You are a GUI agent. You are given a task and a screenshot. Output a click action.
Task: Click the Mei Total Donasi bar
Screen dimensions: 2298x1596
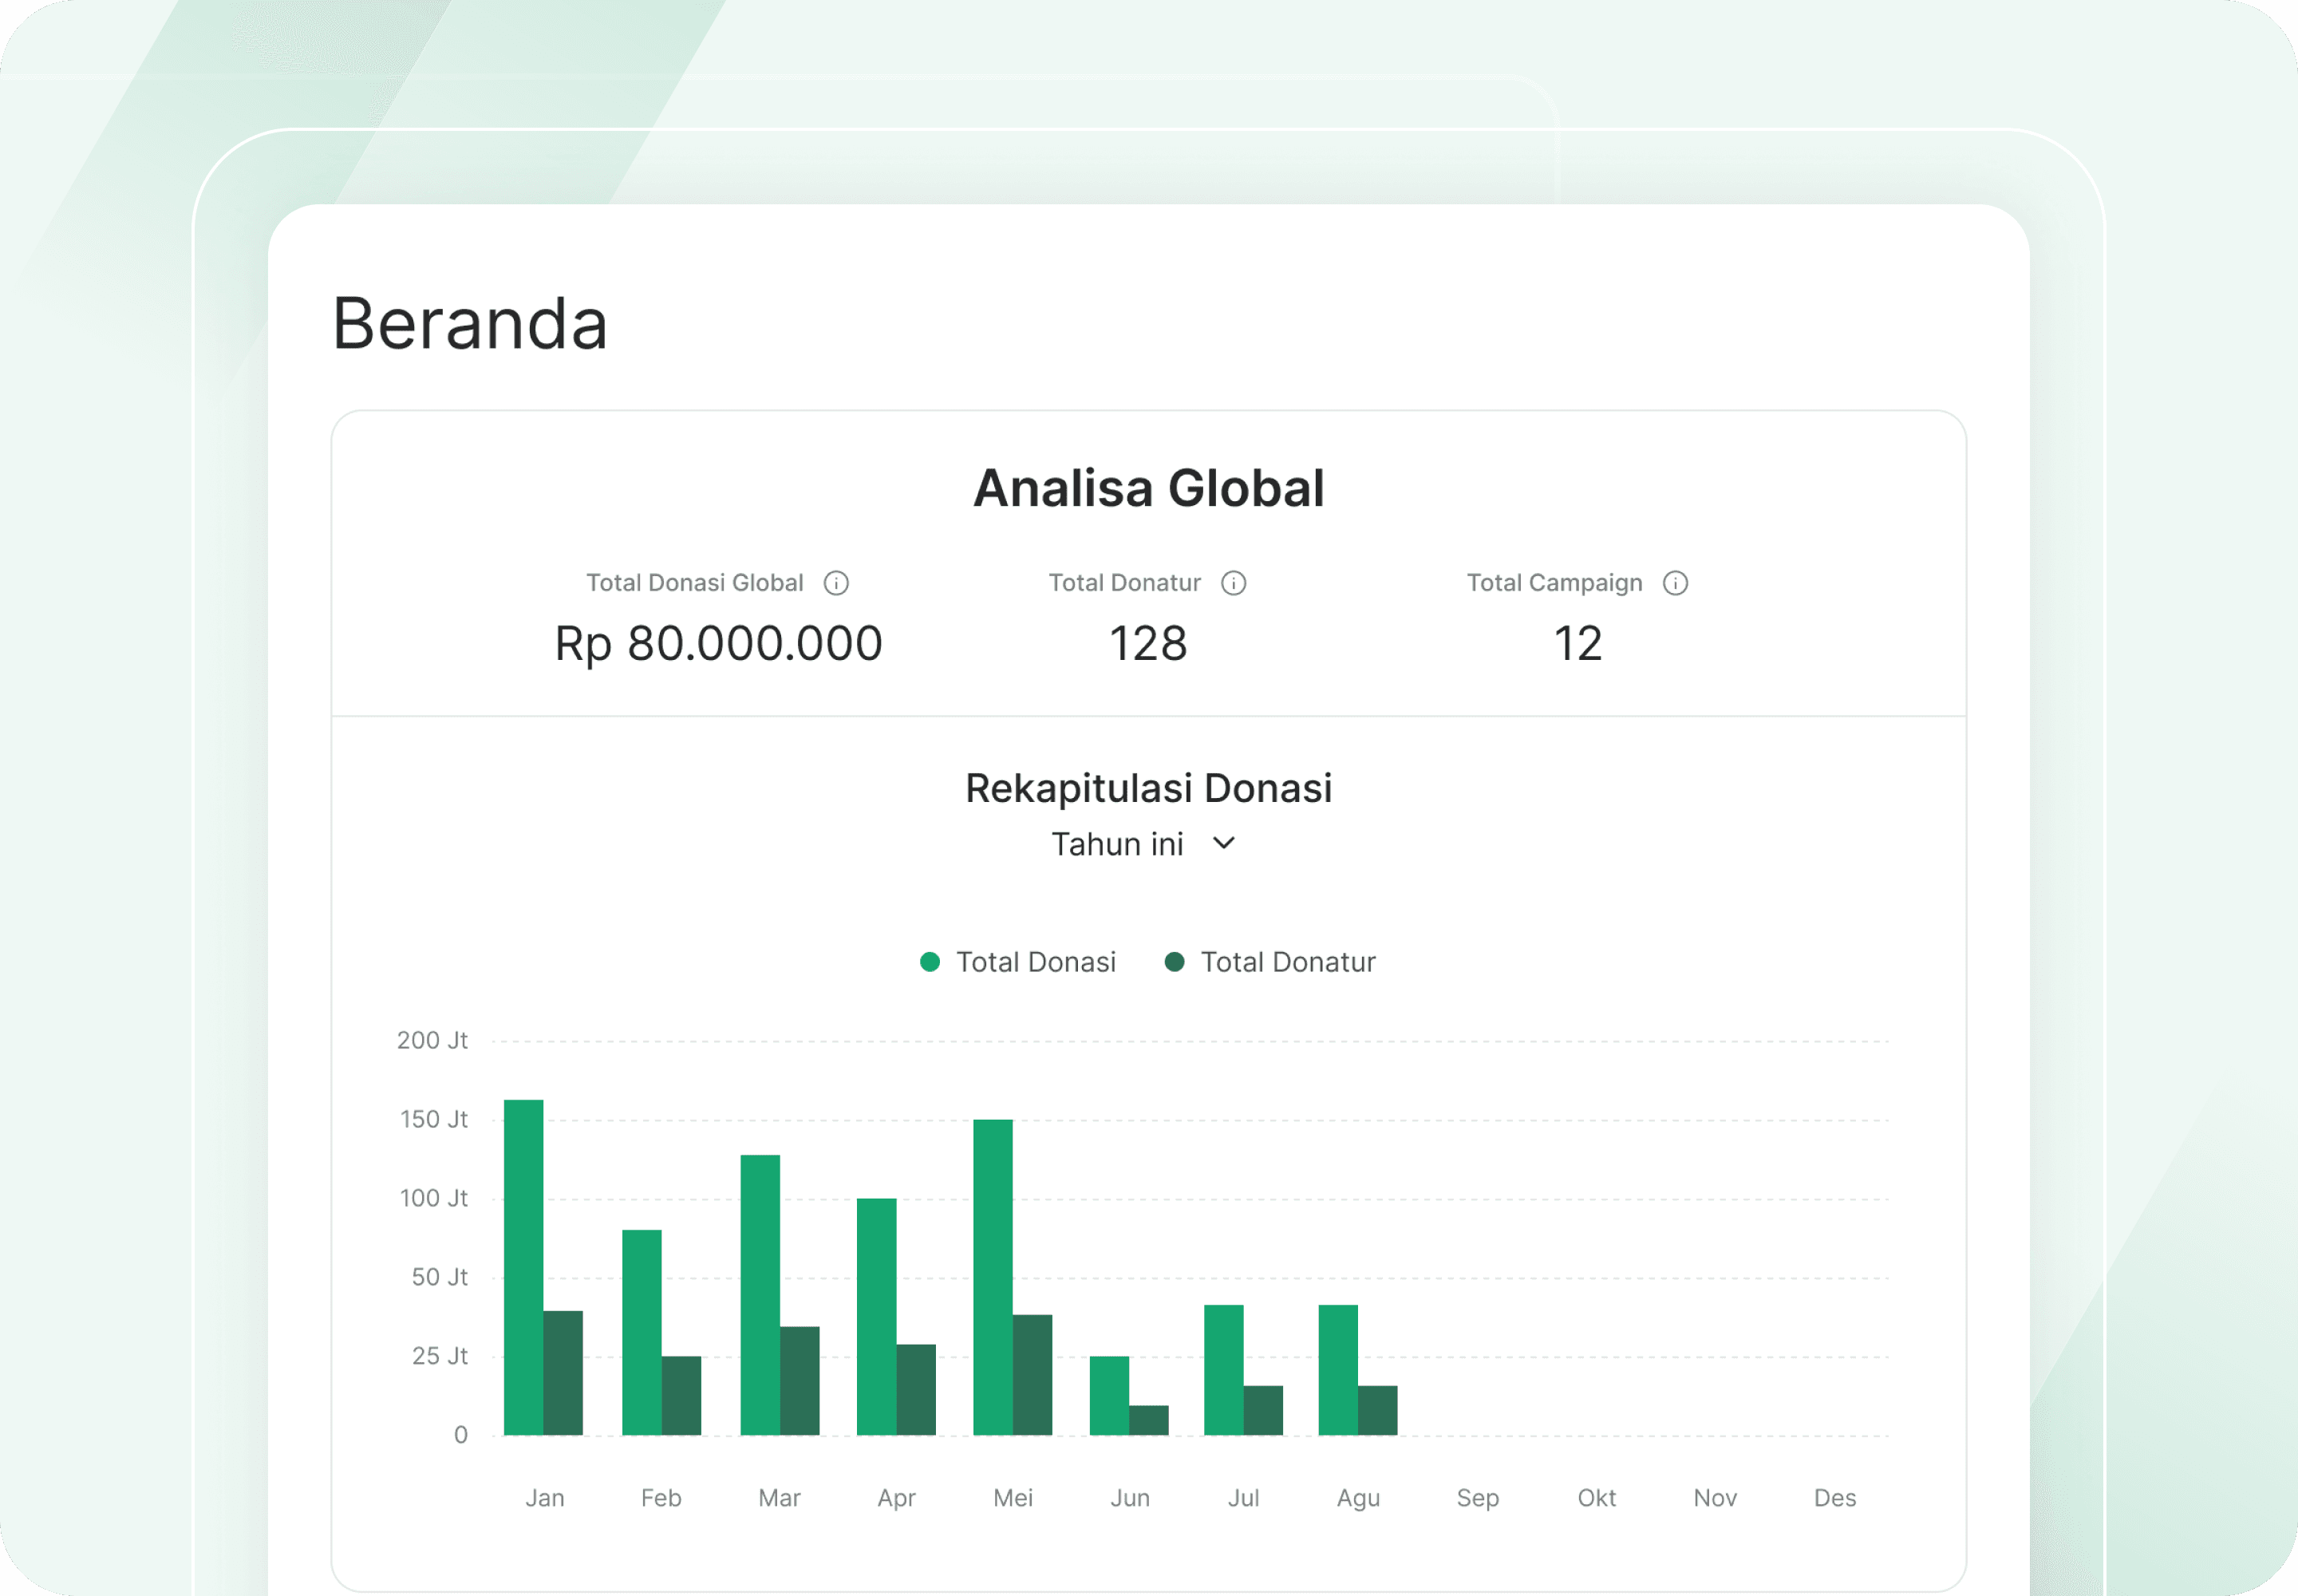tap(992, 1277)
